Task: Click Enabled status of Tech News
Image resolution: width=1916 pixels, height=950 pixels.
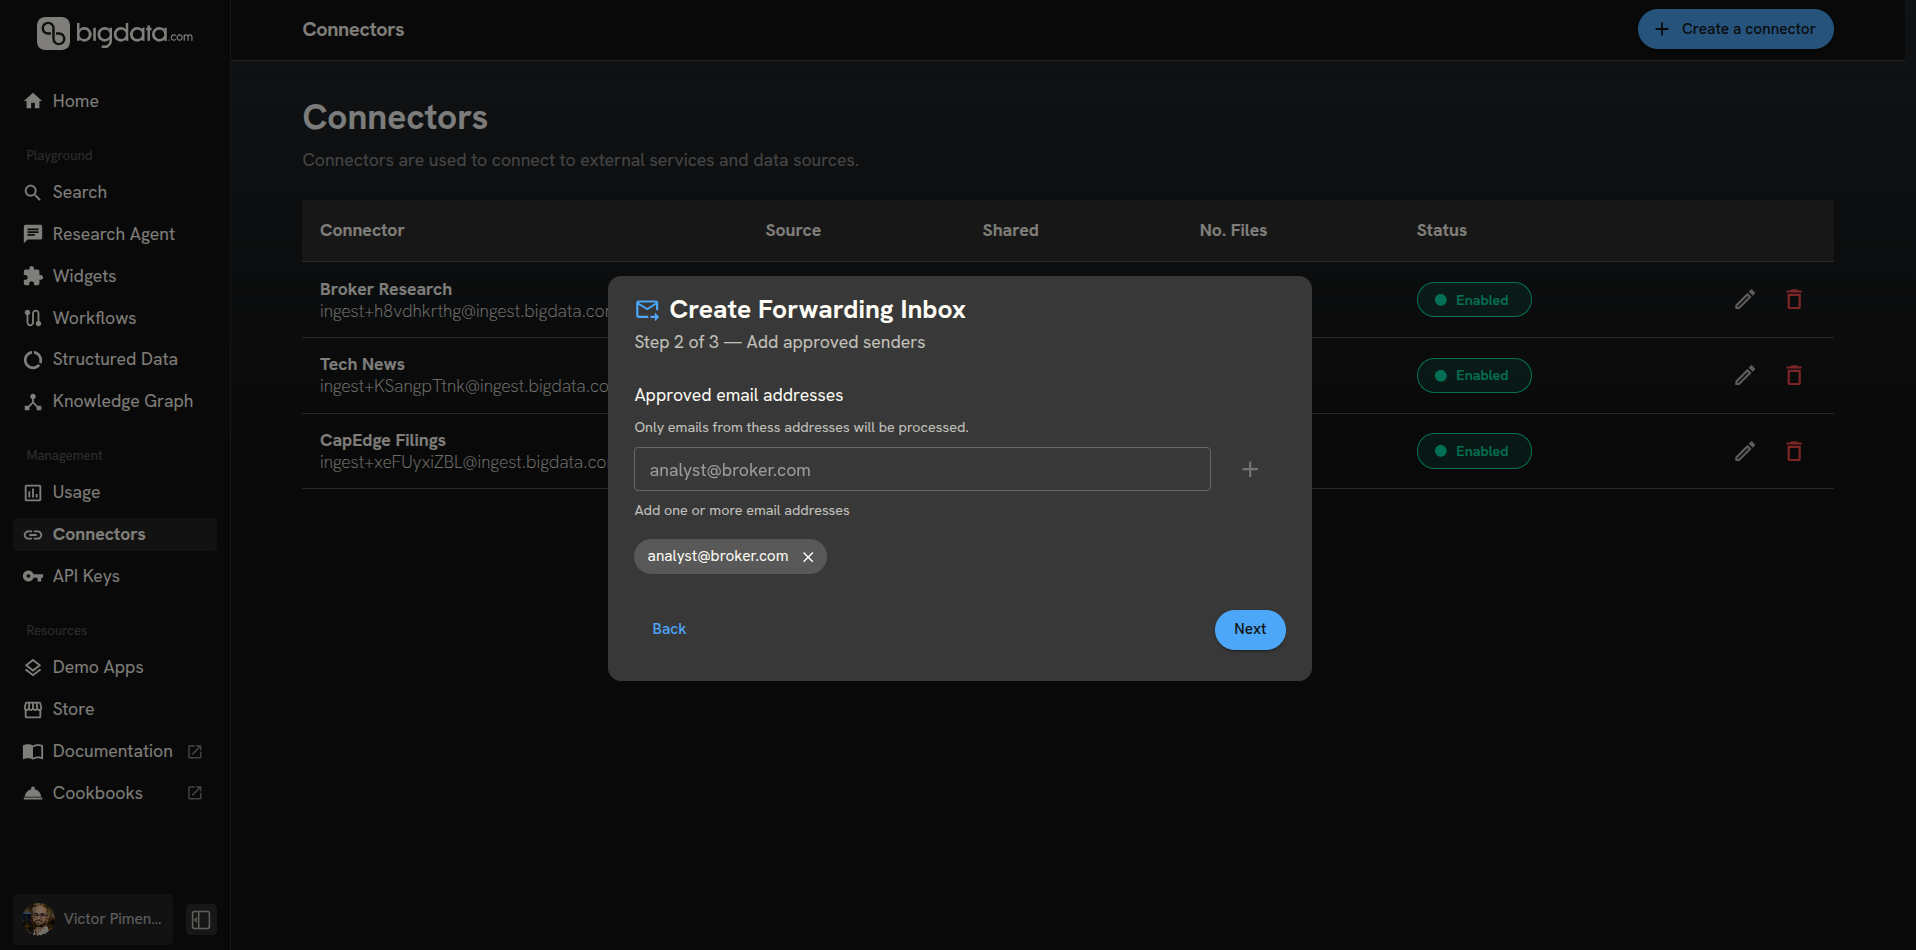Action: click(1474, 376)
